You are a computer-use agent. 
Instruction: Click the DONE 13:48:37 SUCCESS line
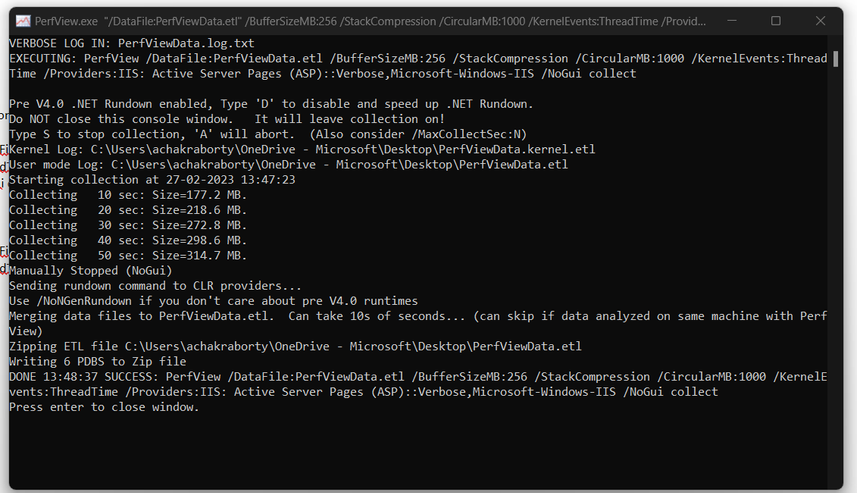tap(418, 384)
